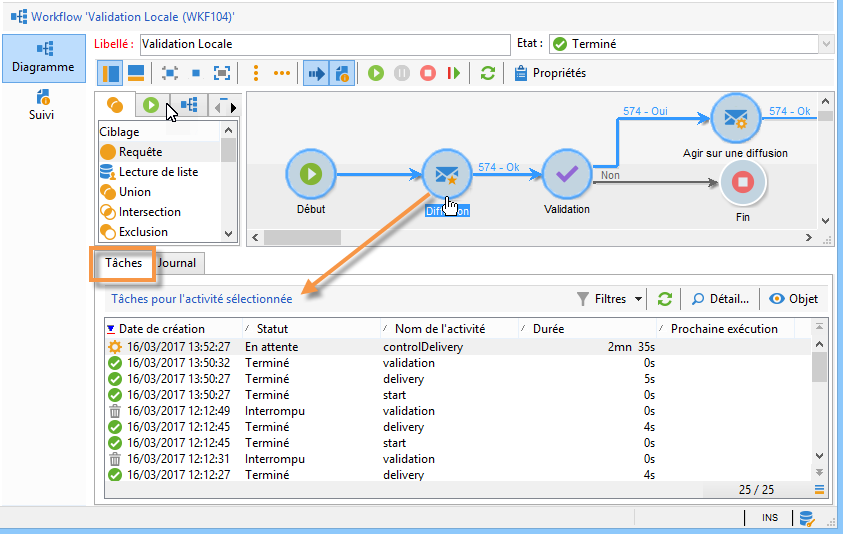Click the reset zoom small-square icon
The image size is (852, 546).
196,73
